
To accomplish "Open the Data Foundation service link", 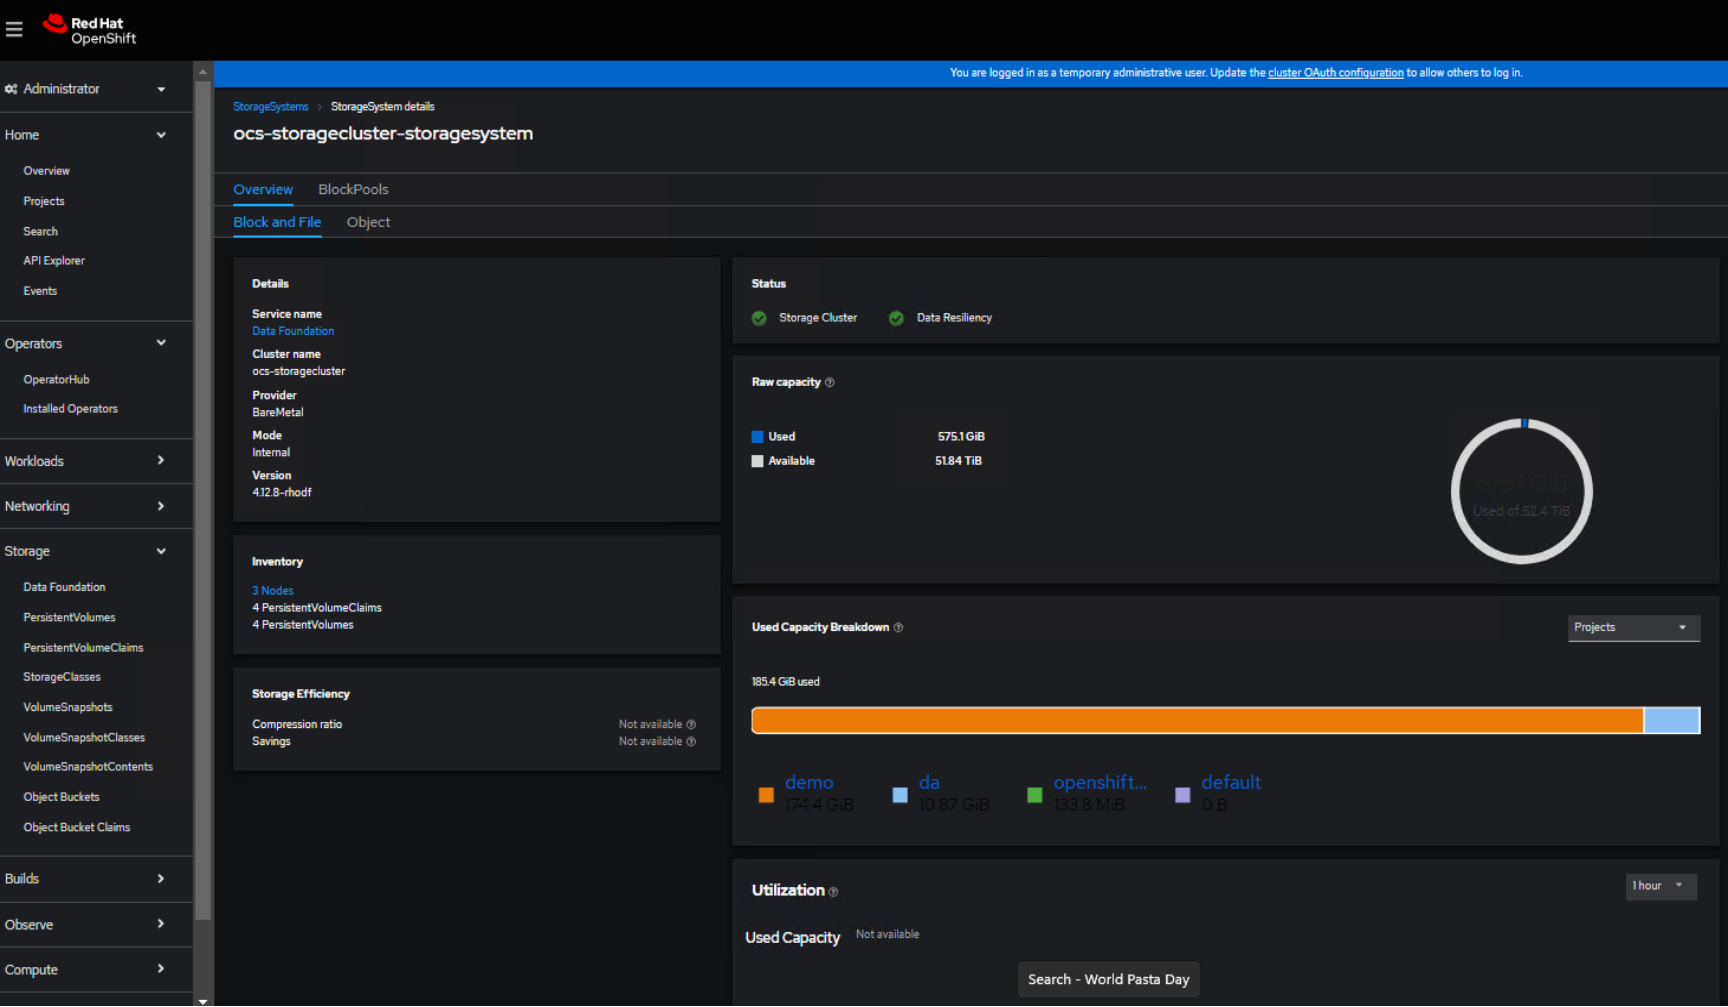I will pos(293,331).
